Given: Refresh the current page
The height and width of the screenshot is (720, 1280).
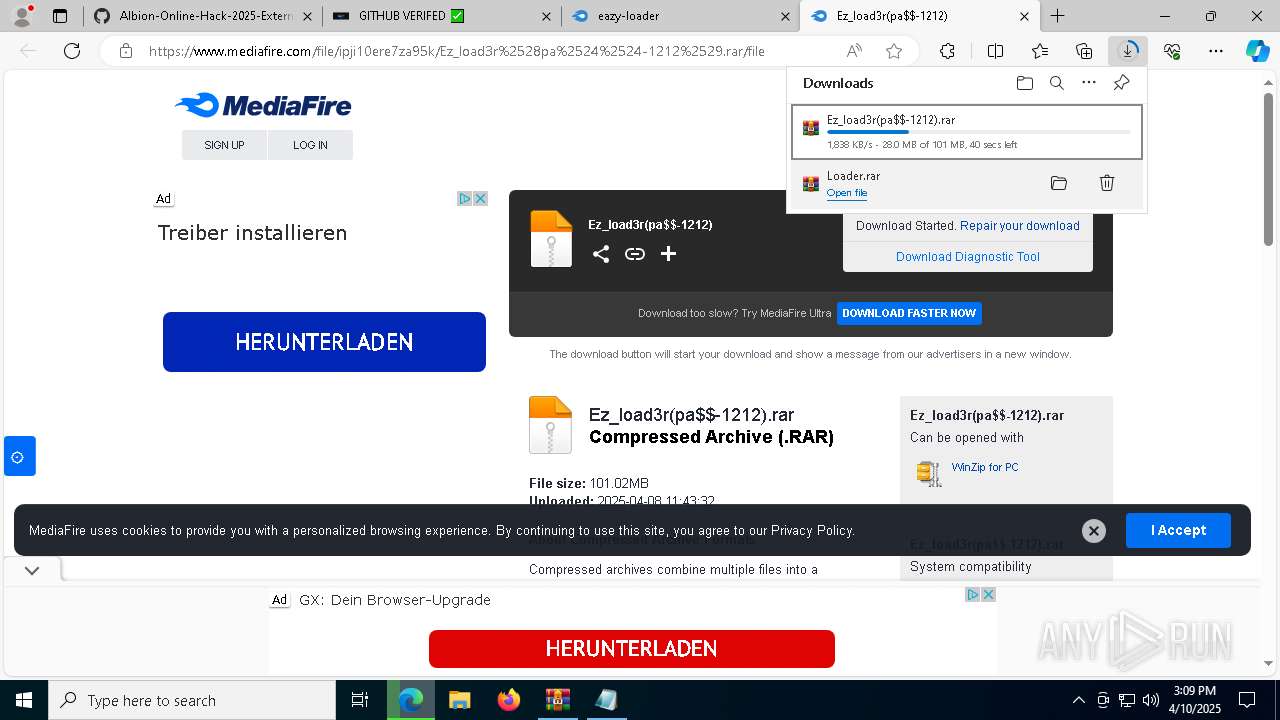Looking at the screenshot, I should (x=72, y=51).
